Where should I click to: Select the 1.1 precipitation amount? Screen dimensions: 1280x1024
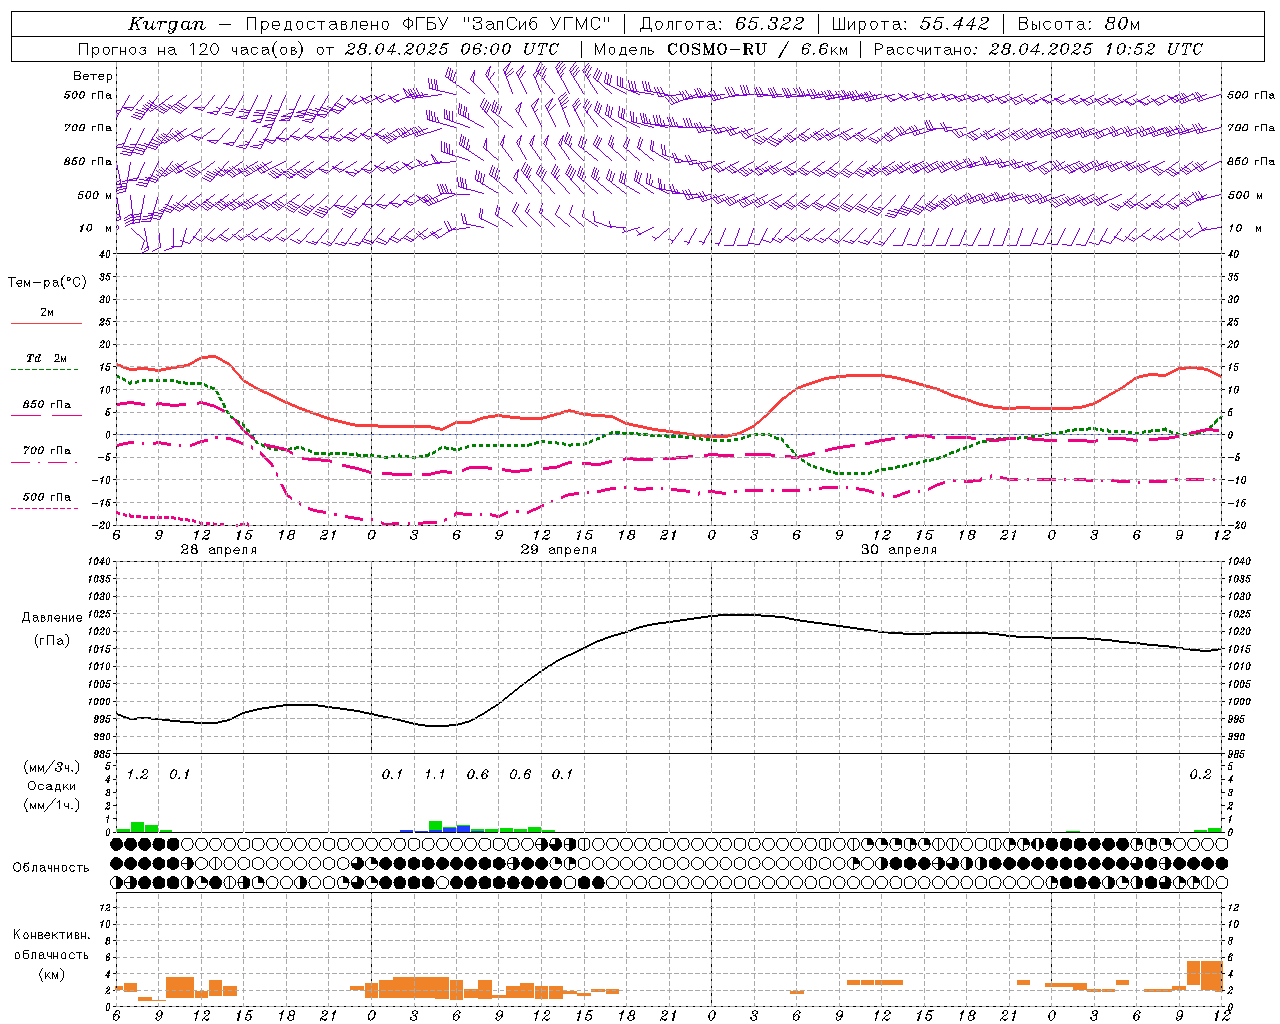[435, 775]
